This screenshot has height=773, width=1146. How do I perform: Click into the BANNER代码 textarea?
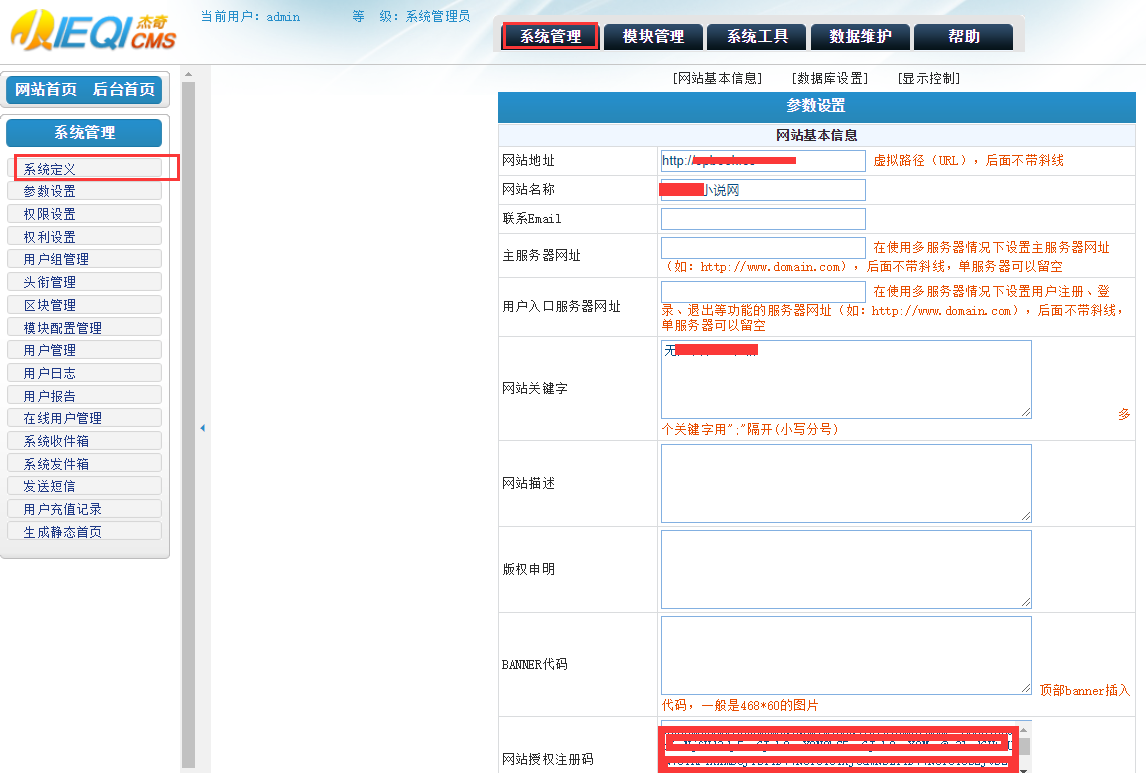[x=846, y=655]
